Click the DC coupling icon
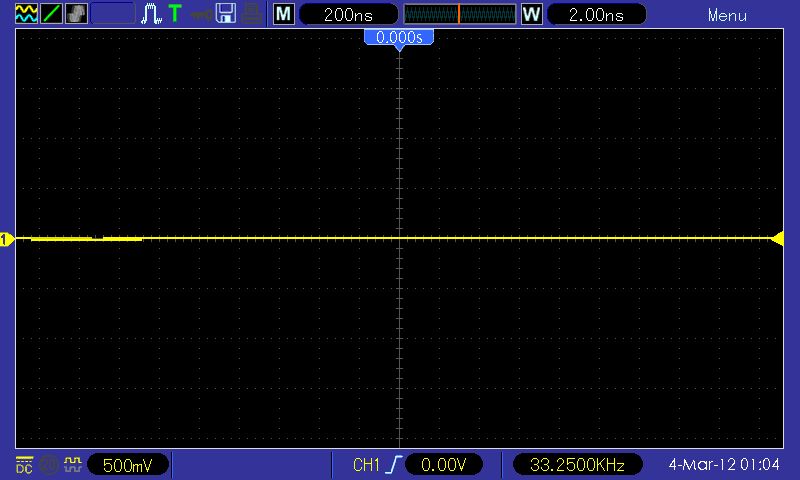Screen dimensions: 800x480 tap(24, 465)
